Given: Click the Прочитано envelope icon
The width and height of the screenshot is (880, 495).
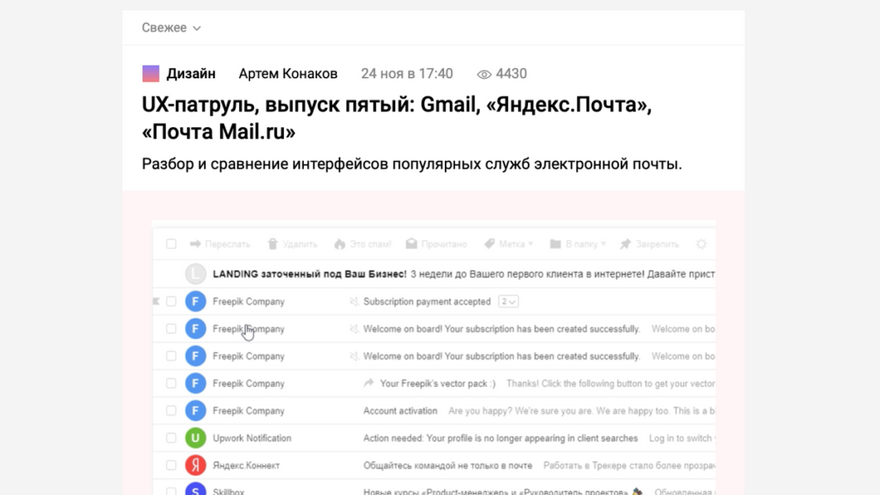Looking at the screenshot, I should click(x=411, y=244).
